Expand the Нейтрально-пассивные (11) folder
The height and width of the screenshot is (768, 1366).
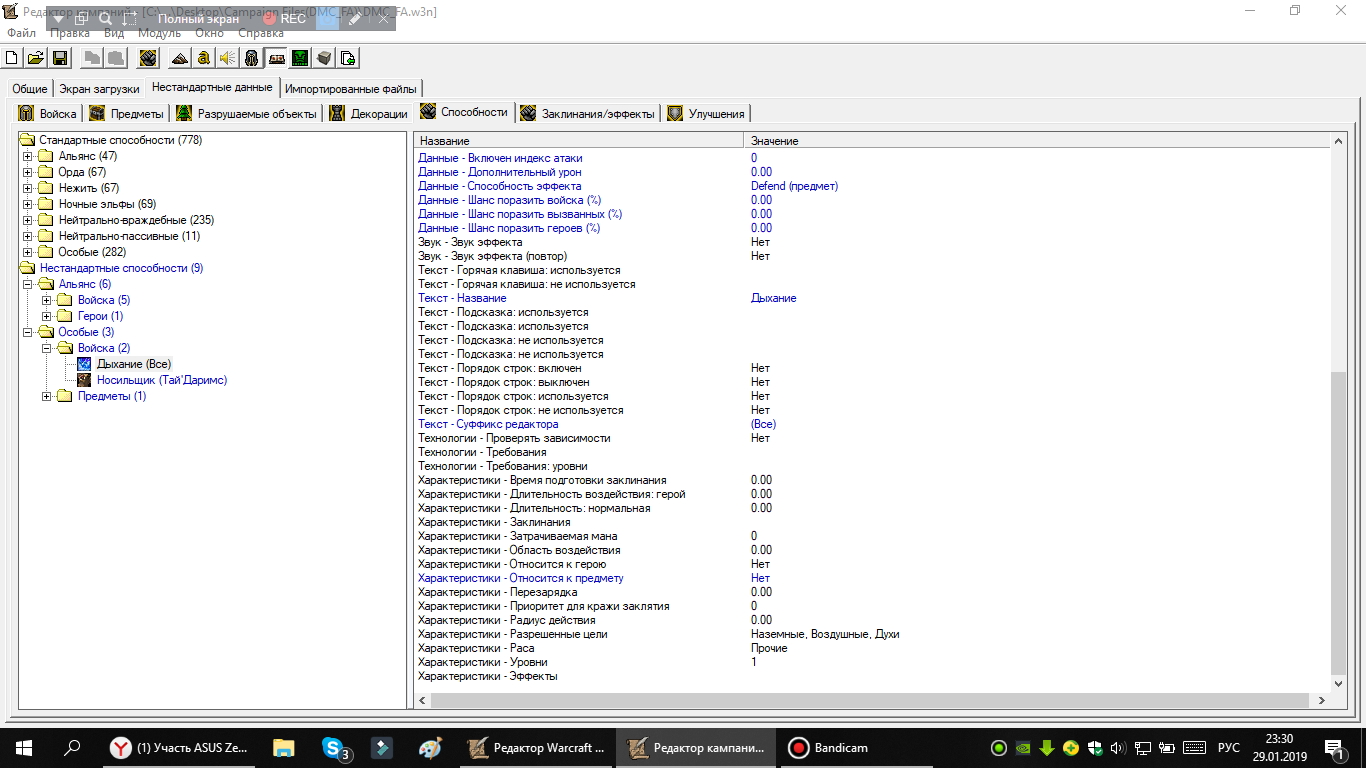28,236
